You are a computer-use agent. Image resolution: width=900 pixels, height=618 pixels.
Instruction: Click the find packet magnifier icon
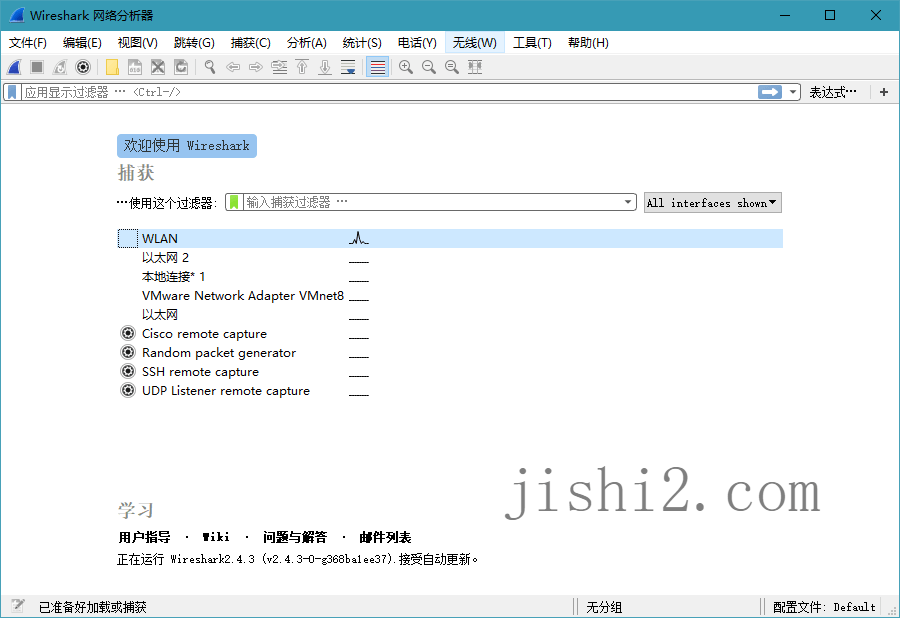[210, 67]
